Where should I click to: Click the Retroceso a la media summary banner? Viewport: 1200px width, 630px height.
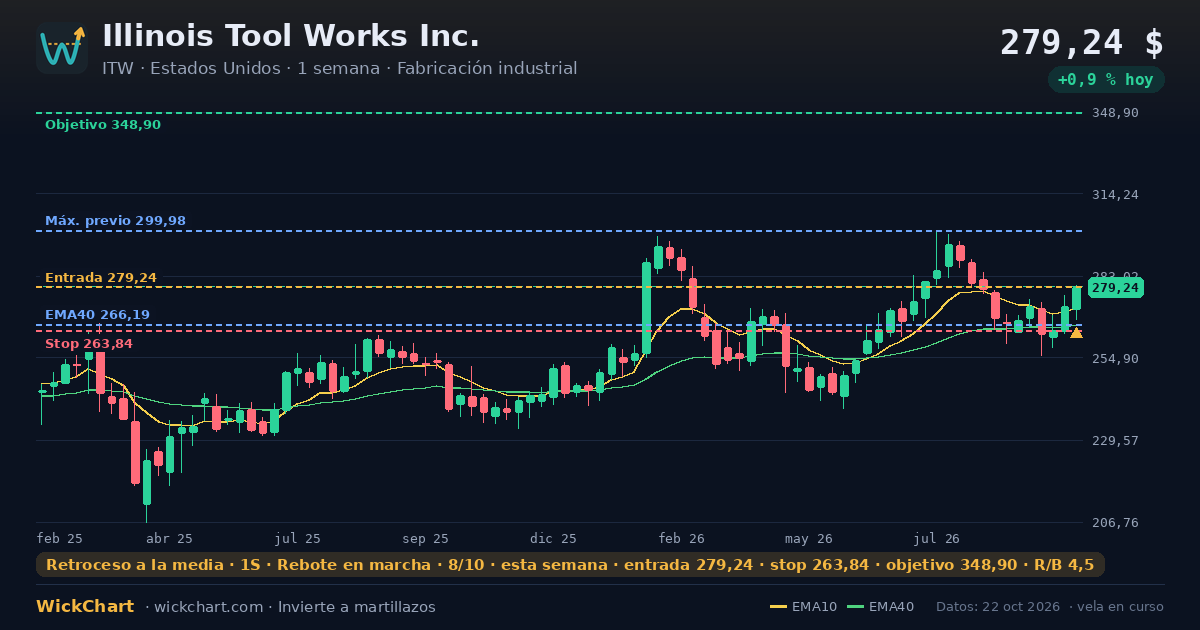(570, 565)
